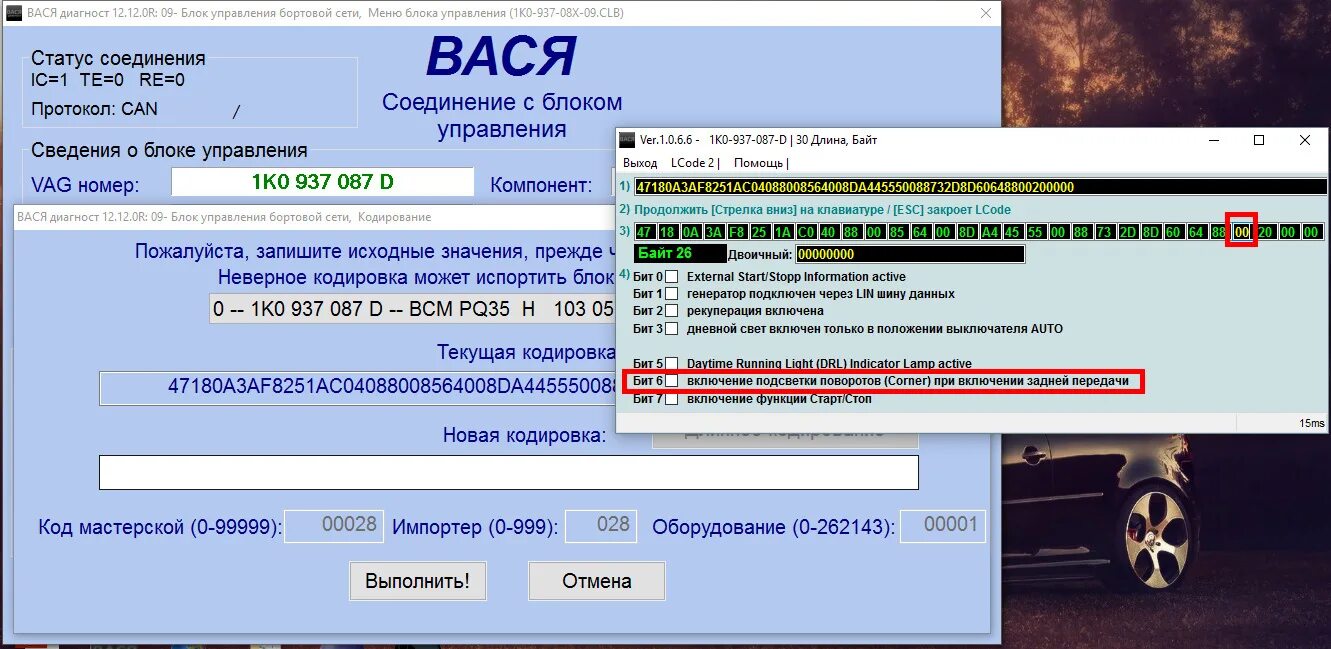
Task: Close the main ВАСЯ диагност window
Action: tap(986, 13)
